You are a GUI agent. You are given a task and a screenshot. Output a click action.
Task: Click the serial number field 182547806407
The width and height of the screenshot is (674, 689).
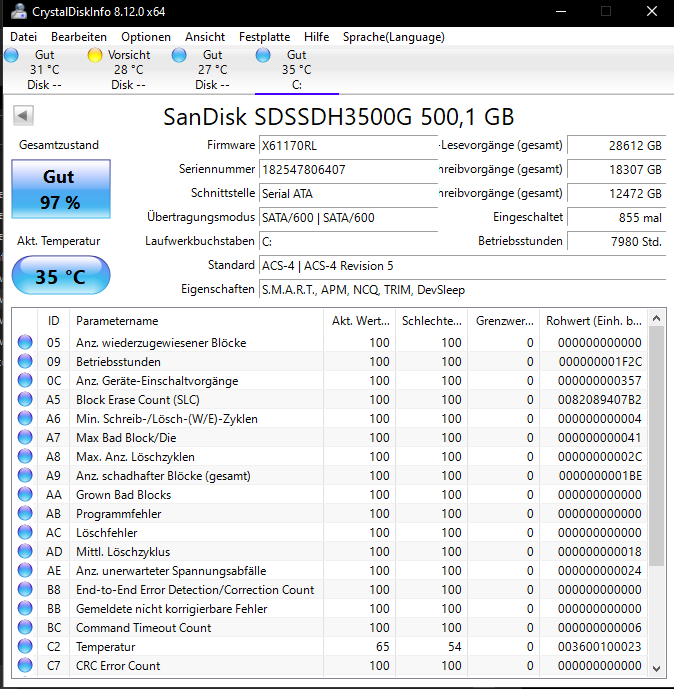[348, 170]
